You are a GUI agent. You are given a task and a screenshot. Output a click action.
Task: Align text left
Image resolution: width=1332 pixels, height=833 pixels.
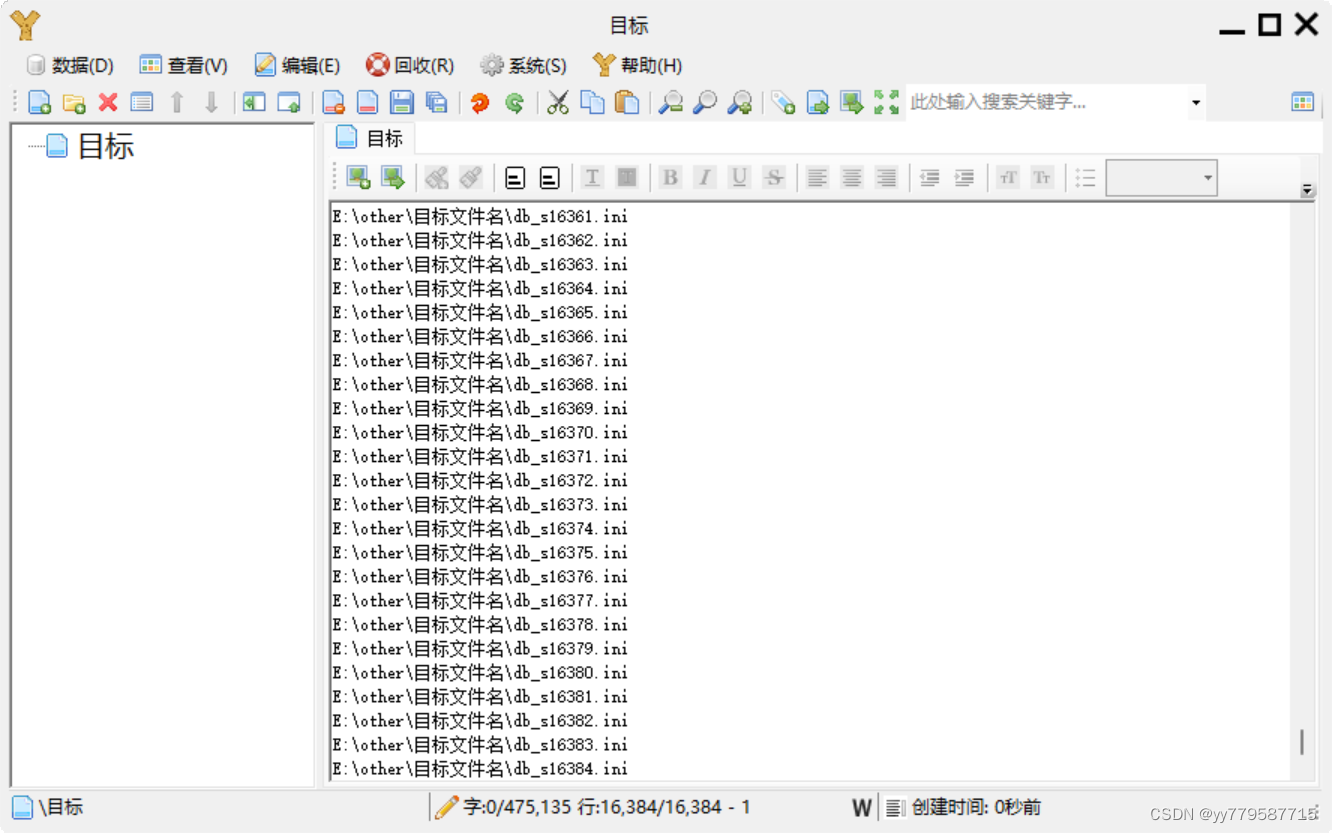point(817,178)
